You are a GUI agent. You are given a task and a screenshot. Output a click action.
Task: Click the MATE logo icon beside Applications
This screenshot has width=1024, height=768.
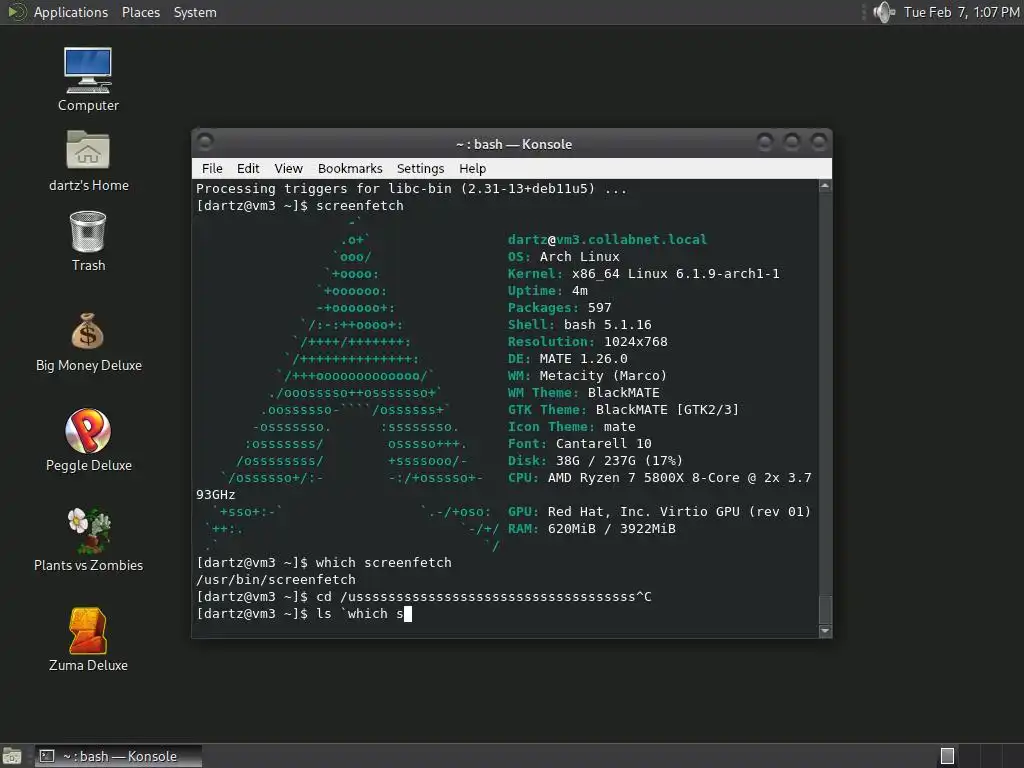click(16, 12)
